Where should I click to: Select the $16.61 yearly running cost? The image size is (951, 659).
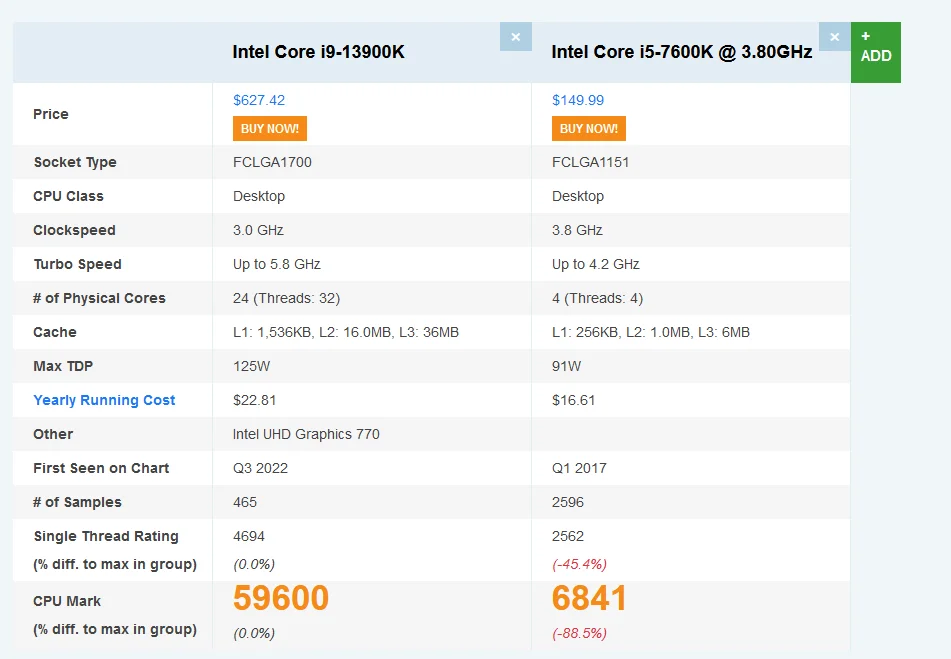tap(574, 400)
